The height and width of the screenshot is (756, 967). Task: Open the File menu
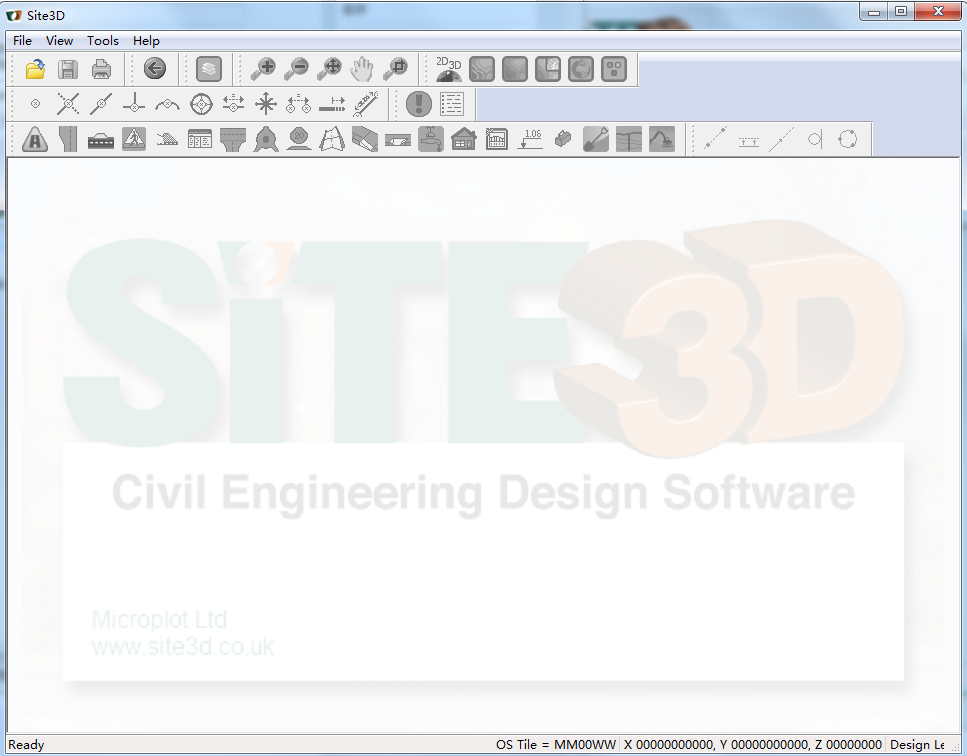(22, 41)
